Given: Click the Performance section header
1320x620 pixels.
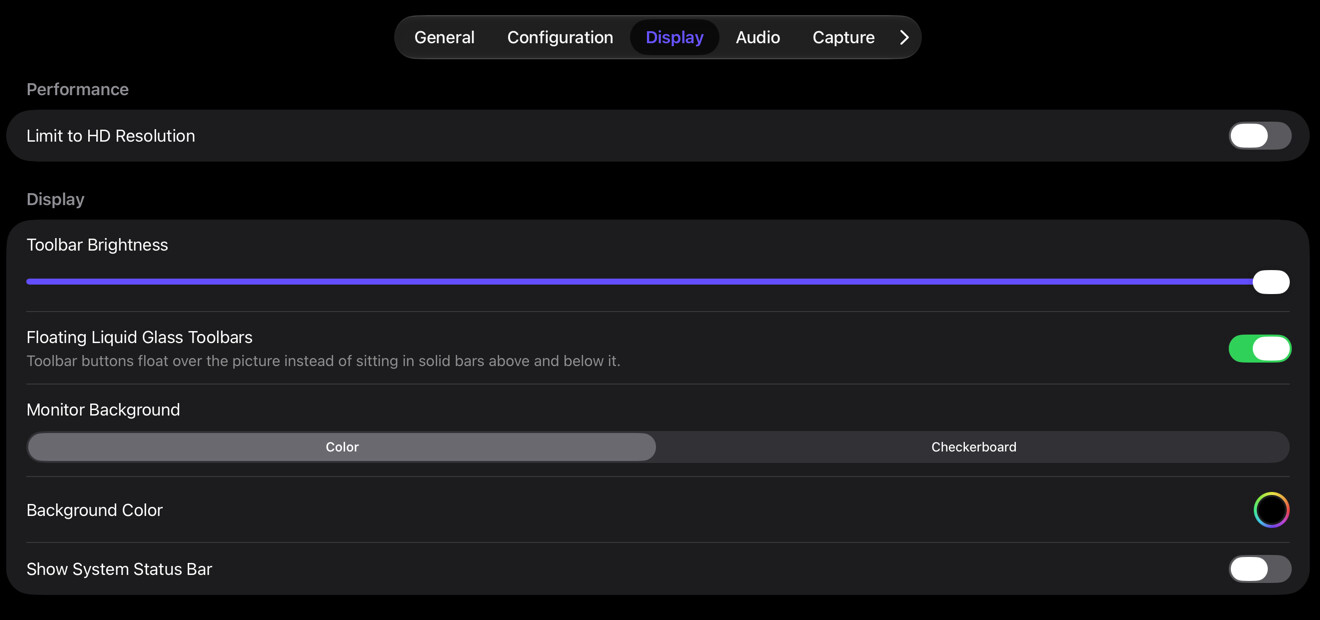Looking at the screenshot, I should coord(77,89).
